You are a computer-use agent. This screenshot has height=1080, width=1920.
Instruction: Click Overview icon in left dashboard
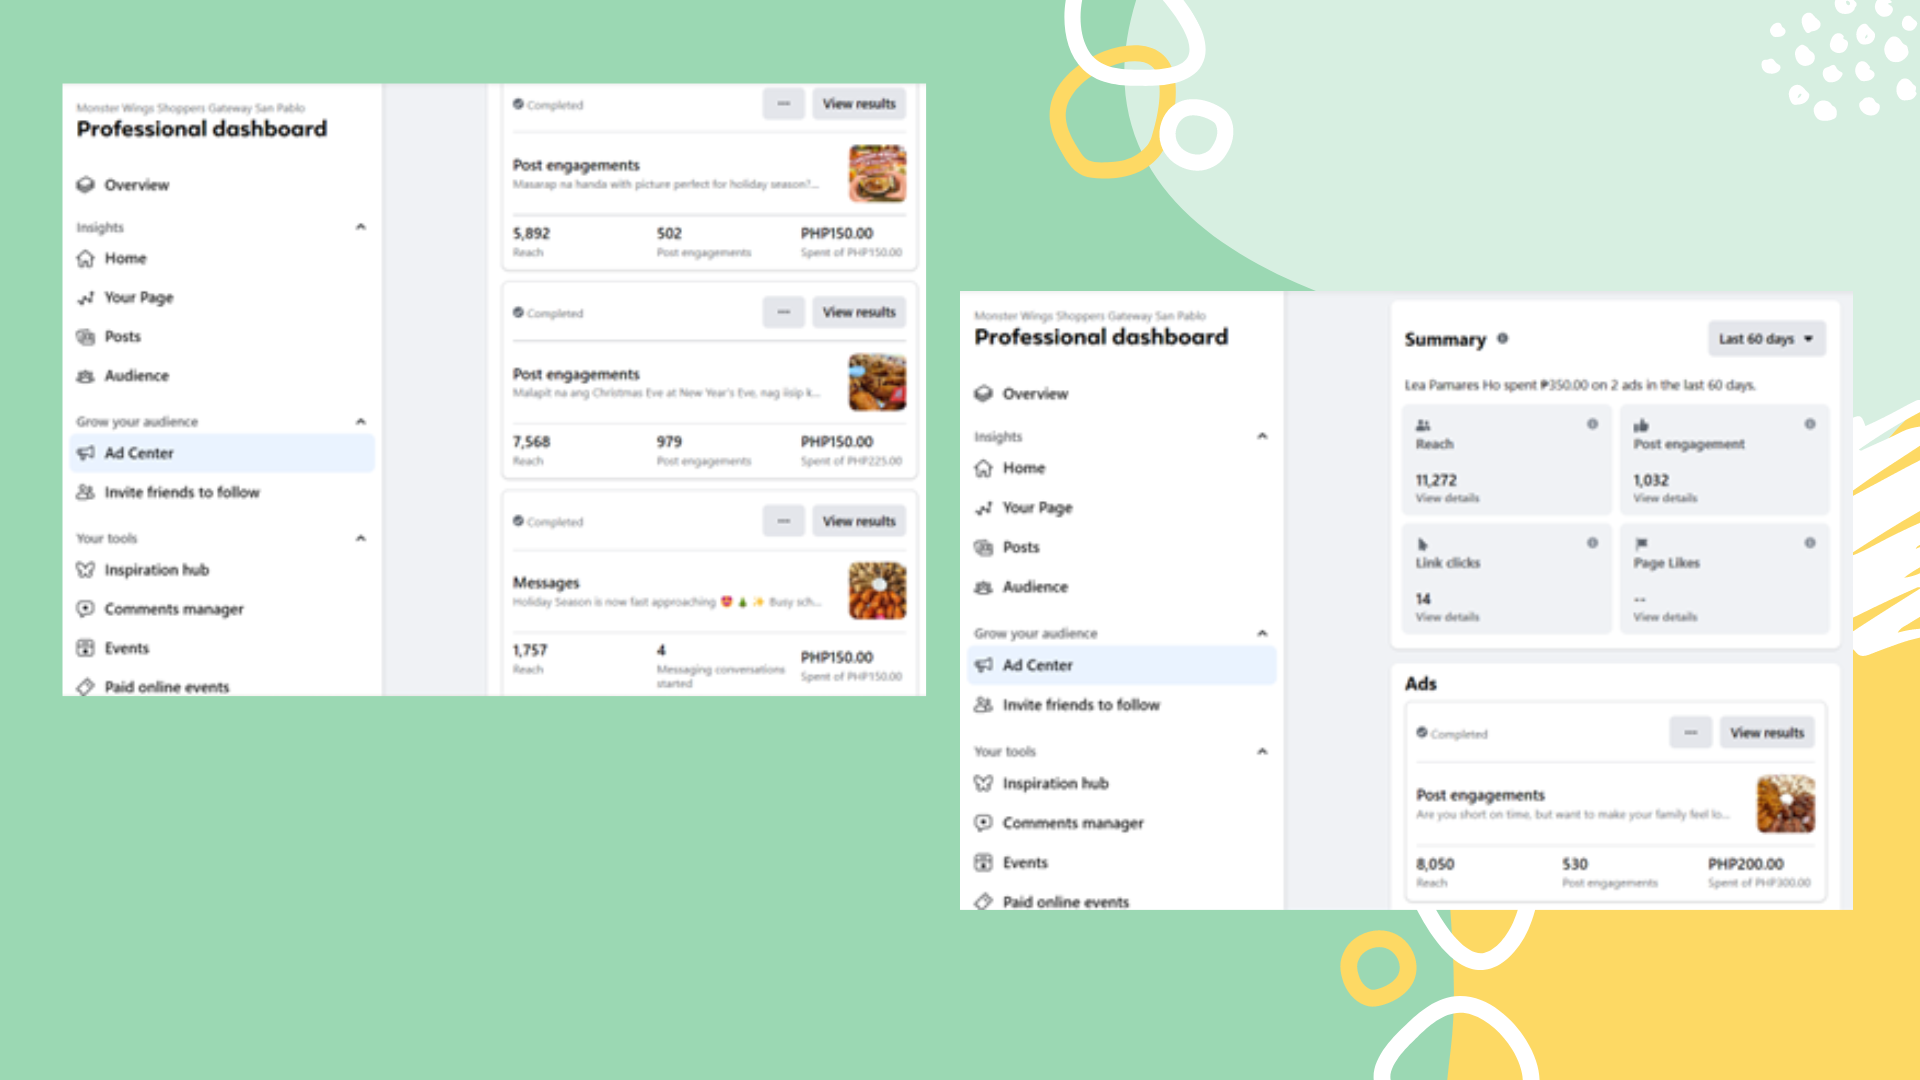86,185
